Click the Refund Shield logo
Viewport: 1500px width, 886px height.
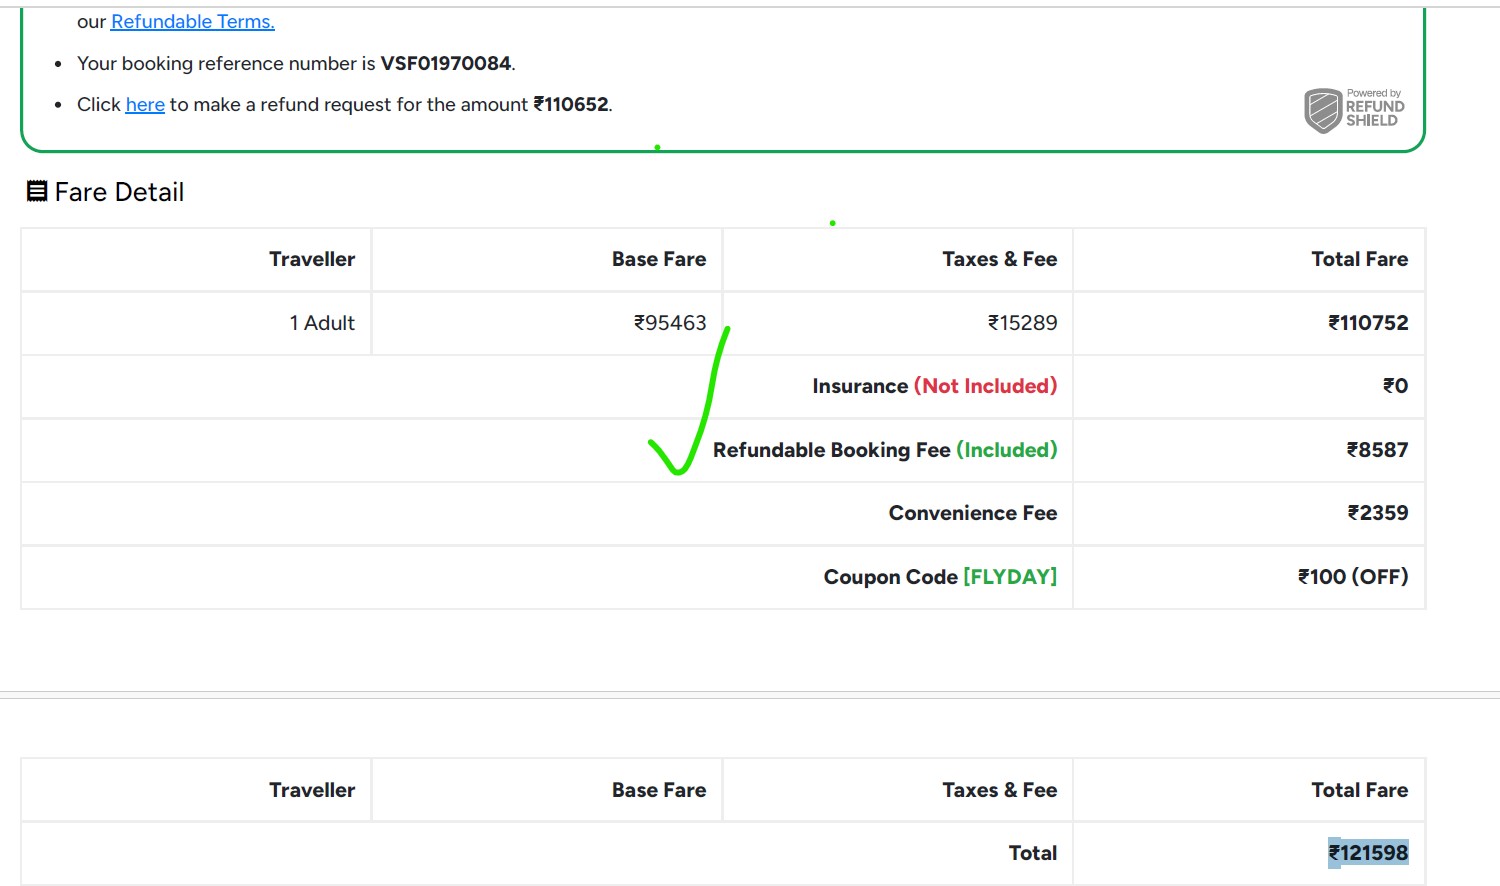(1354, 109)
